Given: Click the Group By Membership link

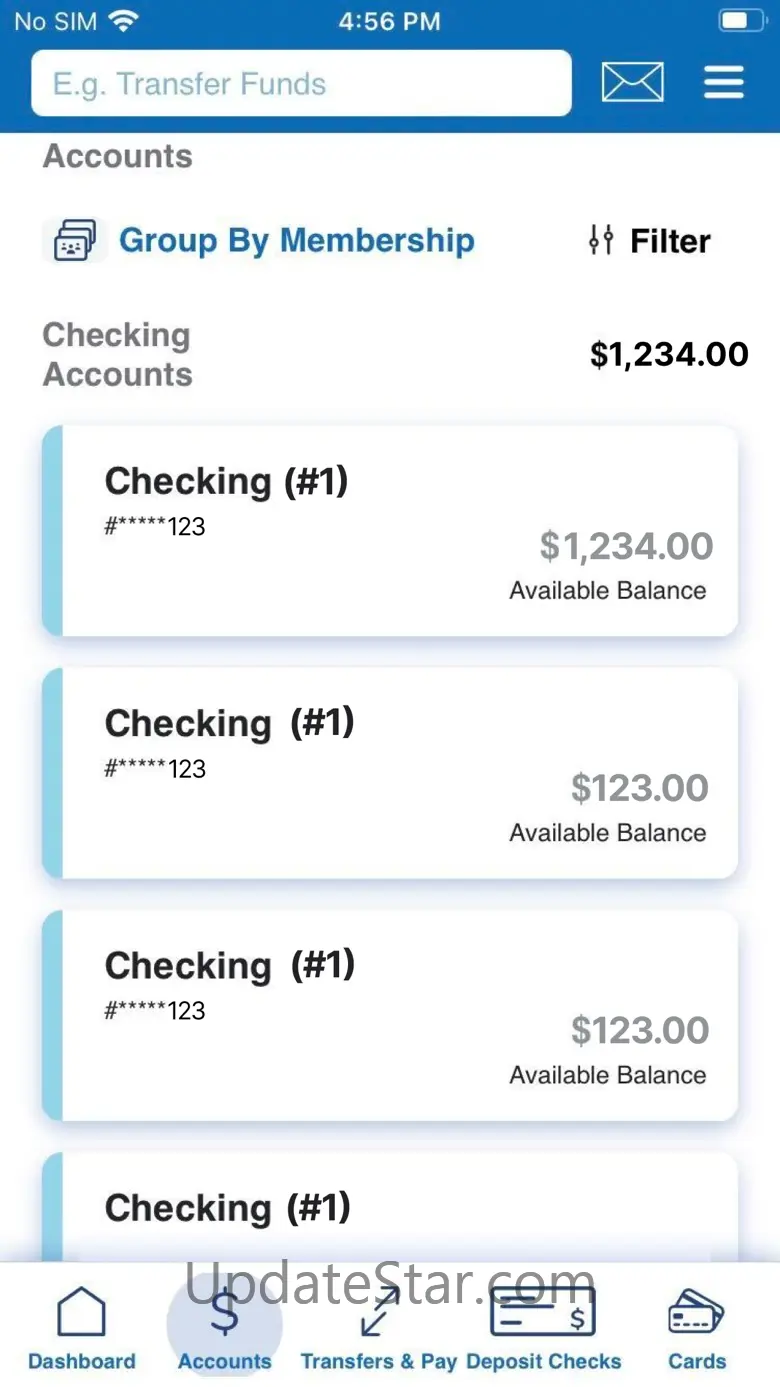Looking at the screenshot, I should click(x=296, y=241).
